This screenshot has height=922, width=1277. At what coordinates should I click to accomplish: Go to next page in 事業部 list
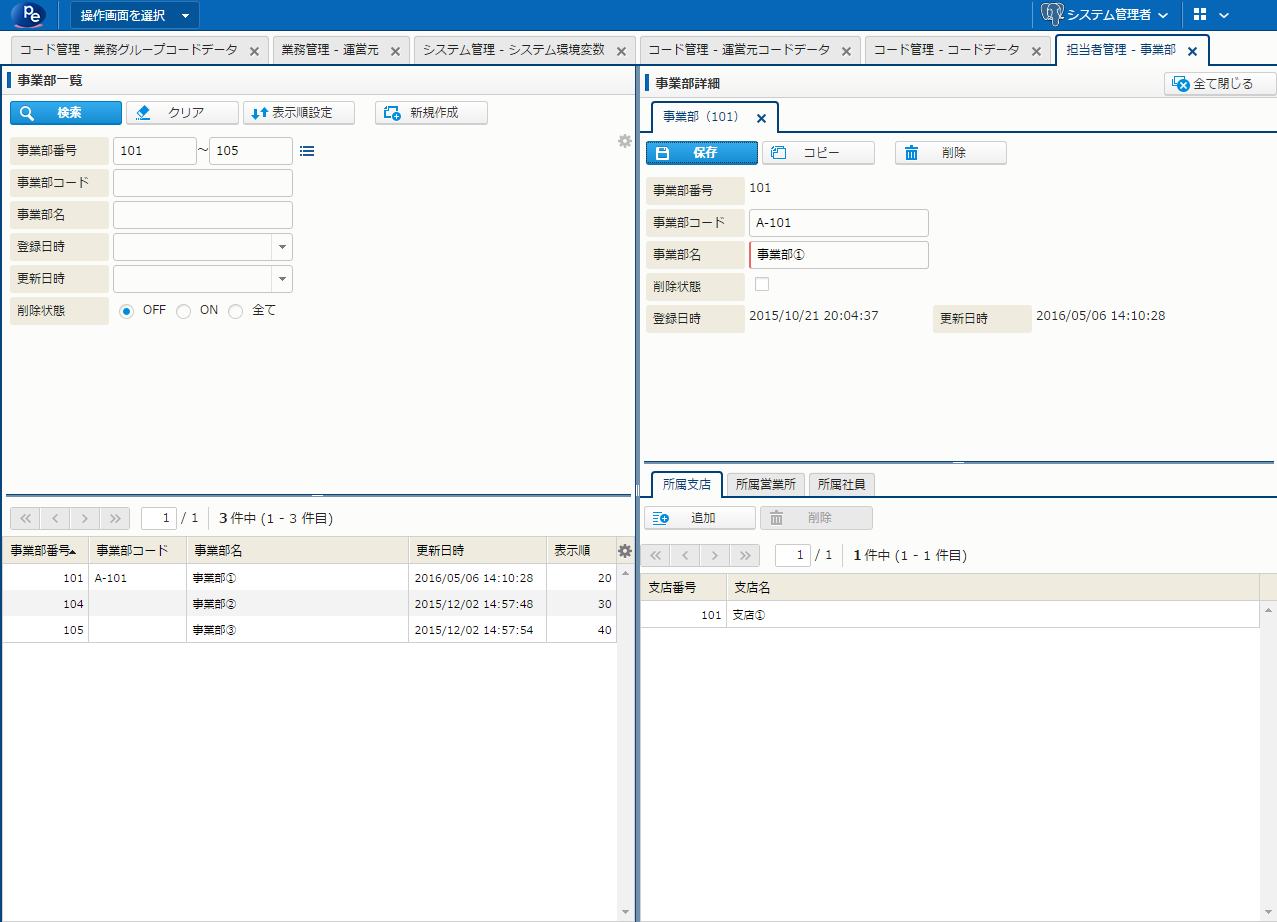(86, 518)
